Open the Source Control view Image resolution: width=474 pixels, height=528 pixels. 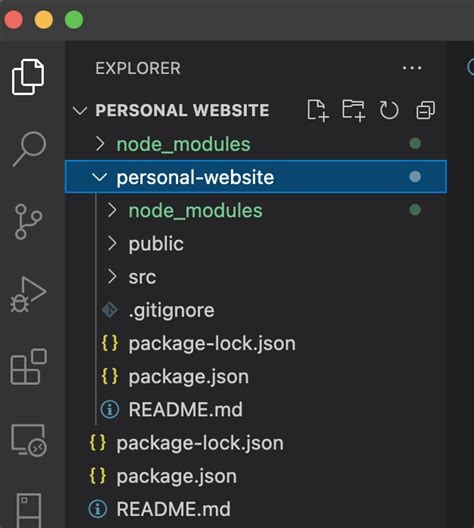(x=28, y=221)
